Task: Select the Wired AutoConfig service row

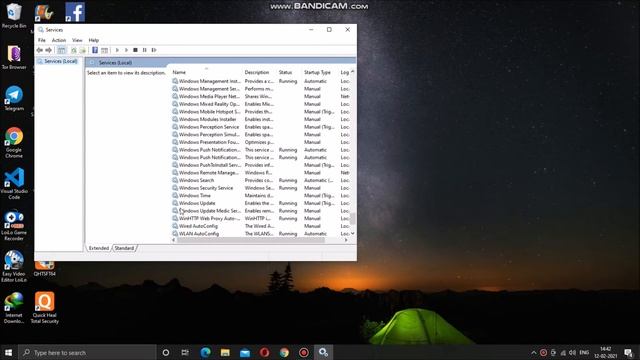Action: pyautogui.click(x=260, y=226)
